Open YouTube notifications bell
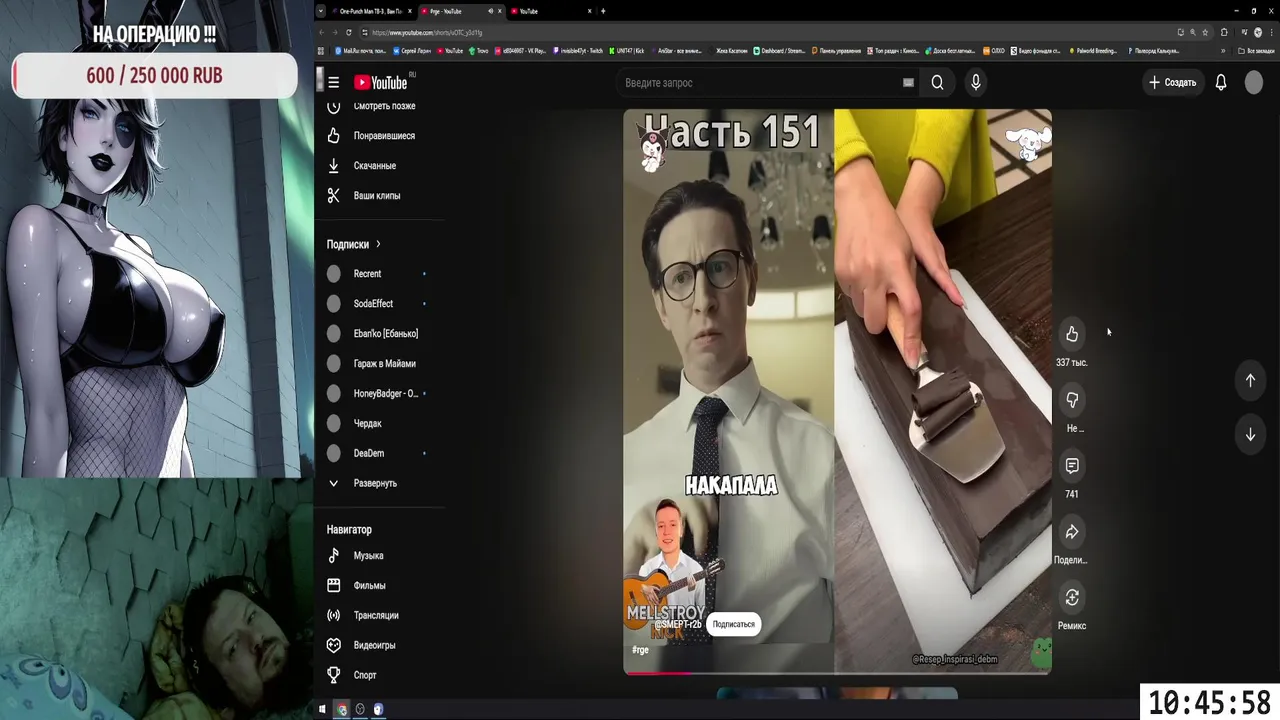This screenshot has height=720, width=1280. click(1220, 82)
